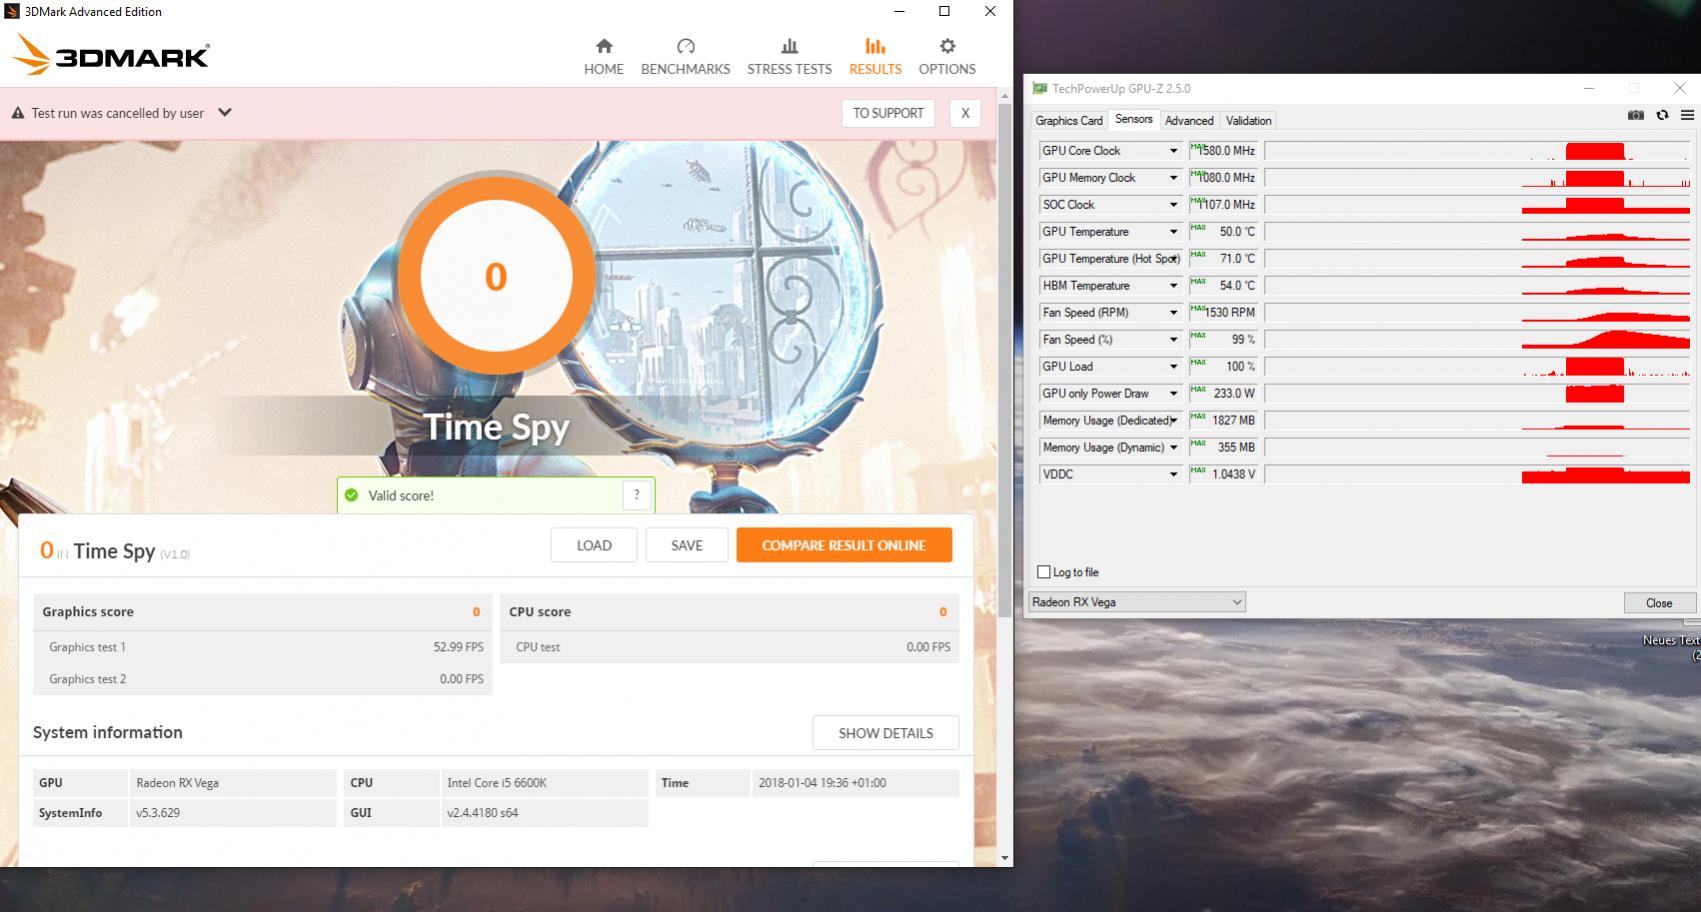The height and width of the screenshot is (912, 1701).
Task: Open the SOC Clock sensor dropdown
Action: point(1173,205)
